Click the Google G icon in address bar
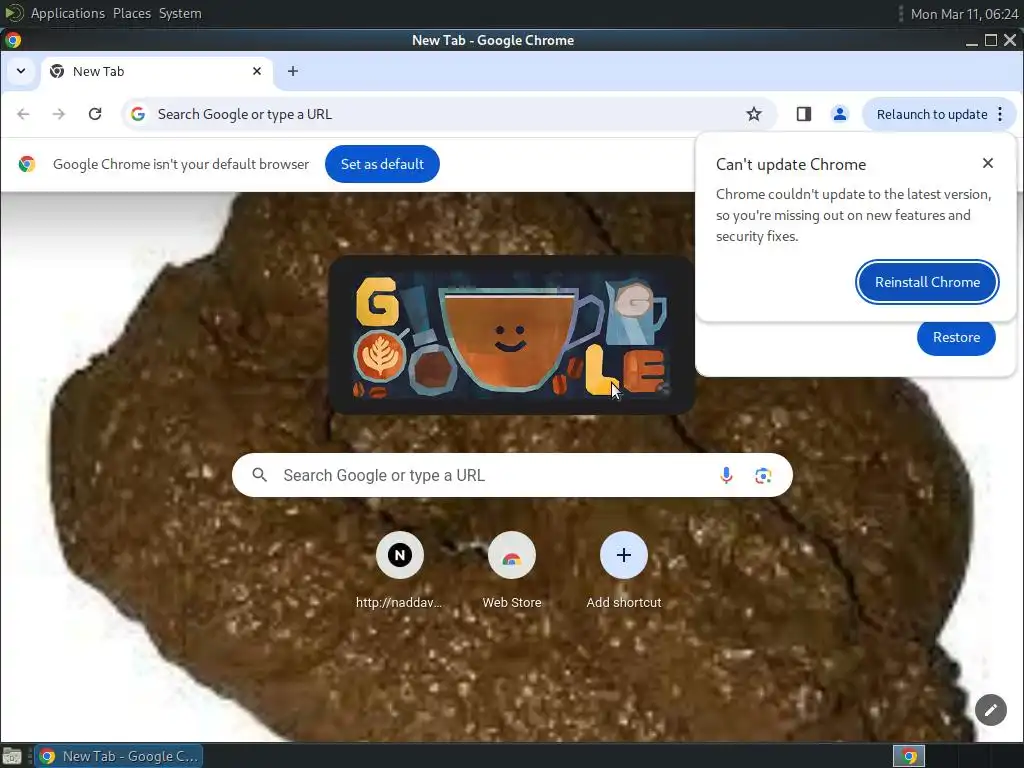1024x768 pixels. (x=138, y=114)
